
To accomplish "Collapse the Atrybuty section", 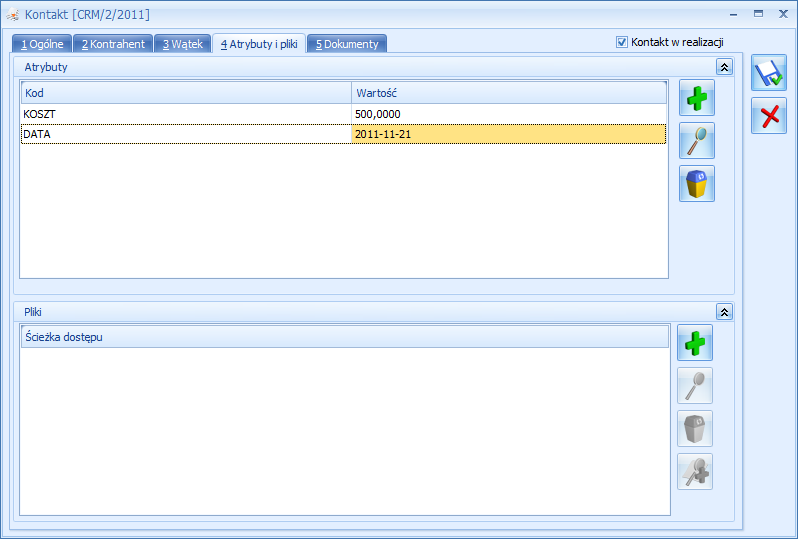I will pos(724,67).
